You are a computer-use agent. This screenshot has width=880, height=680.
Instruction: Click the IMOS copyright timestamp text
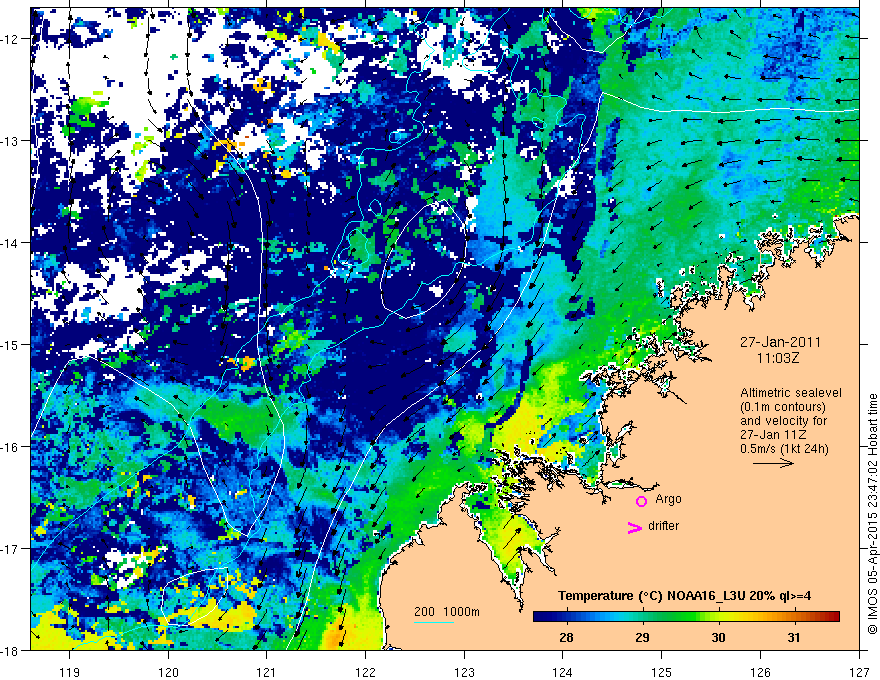pos(872,513)
